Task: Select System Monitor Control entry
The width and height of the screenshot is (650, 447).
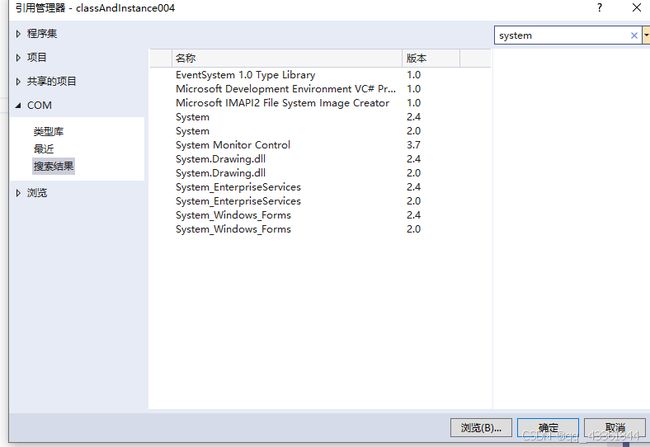Action: (x=320, y=145)
